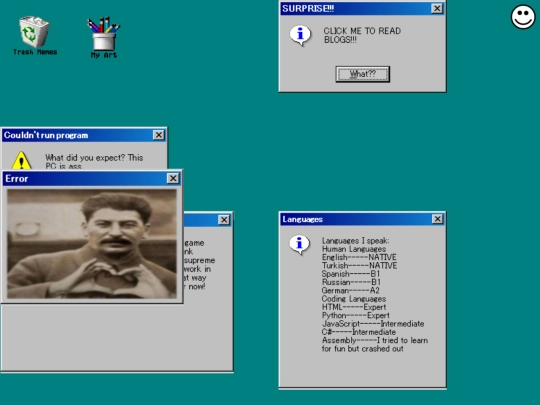Click the 'Russian-----B1' line
The height and width of the screenshot is (405, 540).
(351, 282)
